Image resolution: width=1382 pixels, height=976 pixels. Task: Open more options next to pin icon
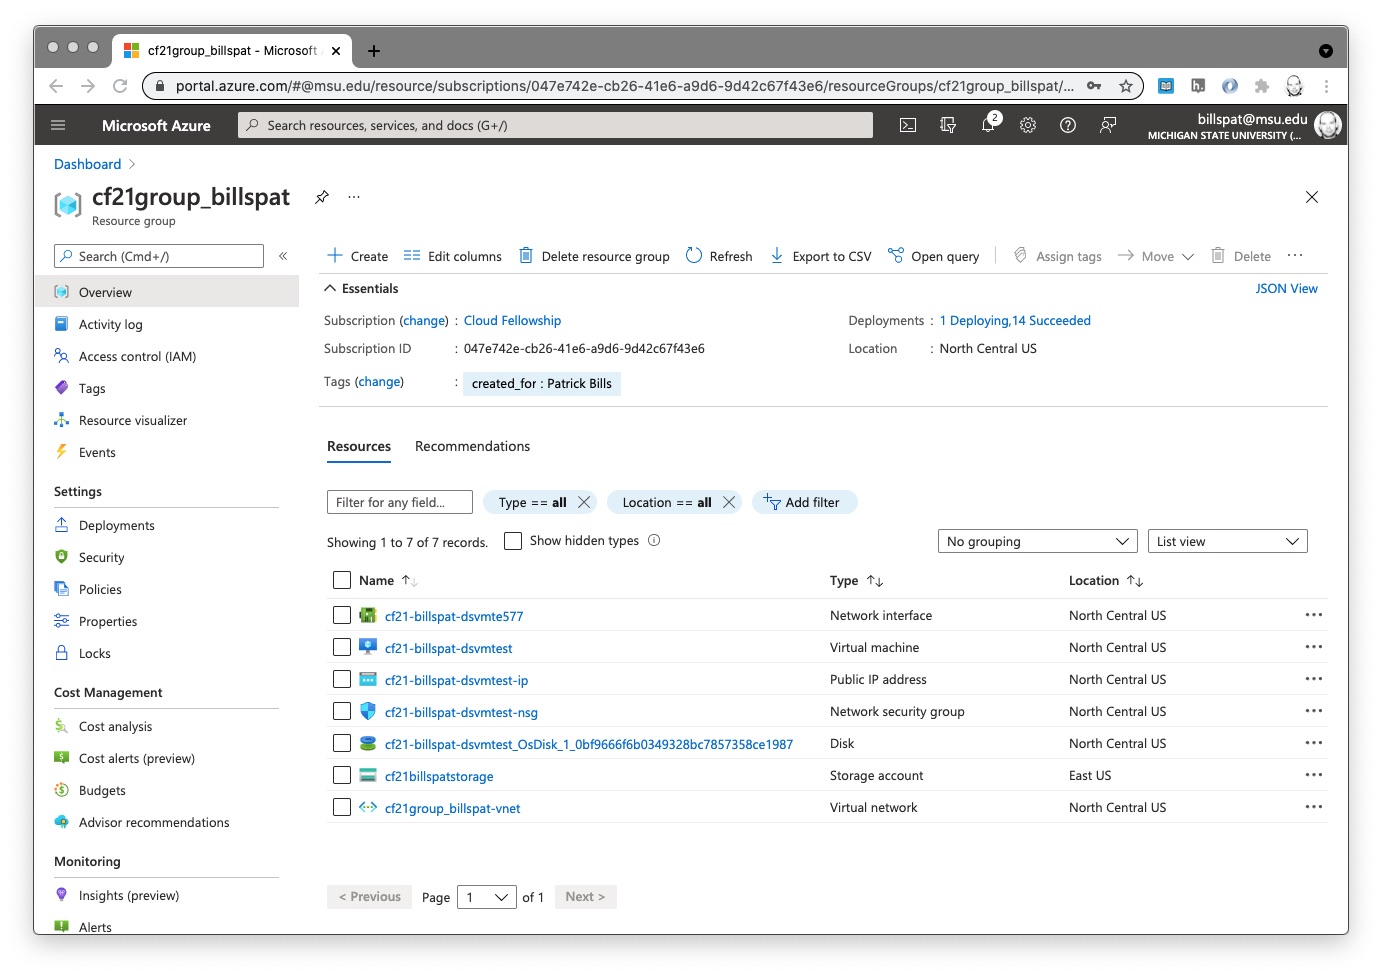click(354, 197)
